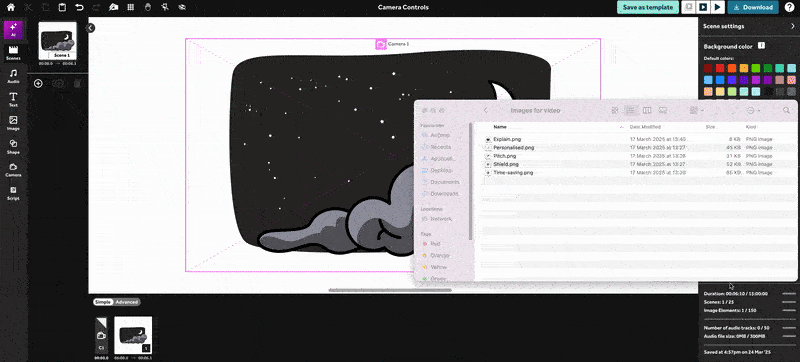This screenshot has height=362, width=800.
Task: Click the Background color info icon
Action: 761,46
